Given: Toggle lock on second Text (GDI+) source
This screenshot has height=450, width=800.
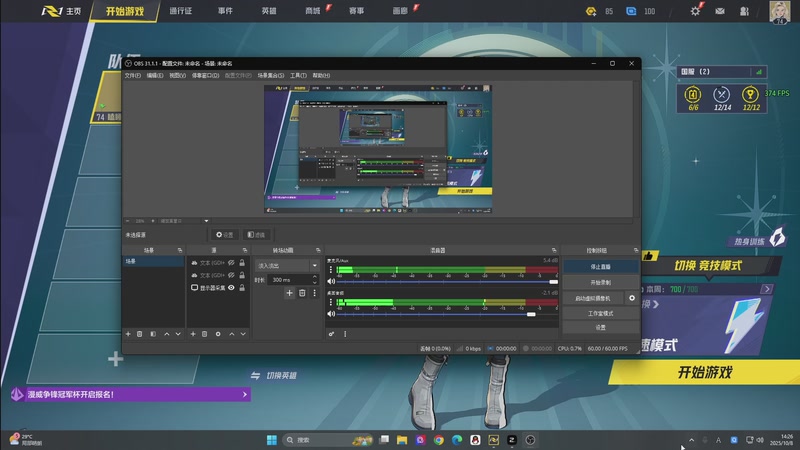Looking at the screenshot, I should tap(242, 275).
